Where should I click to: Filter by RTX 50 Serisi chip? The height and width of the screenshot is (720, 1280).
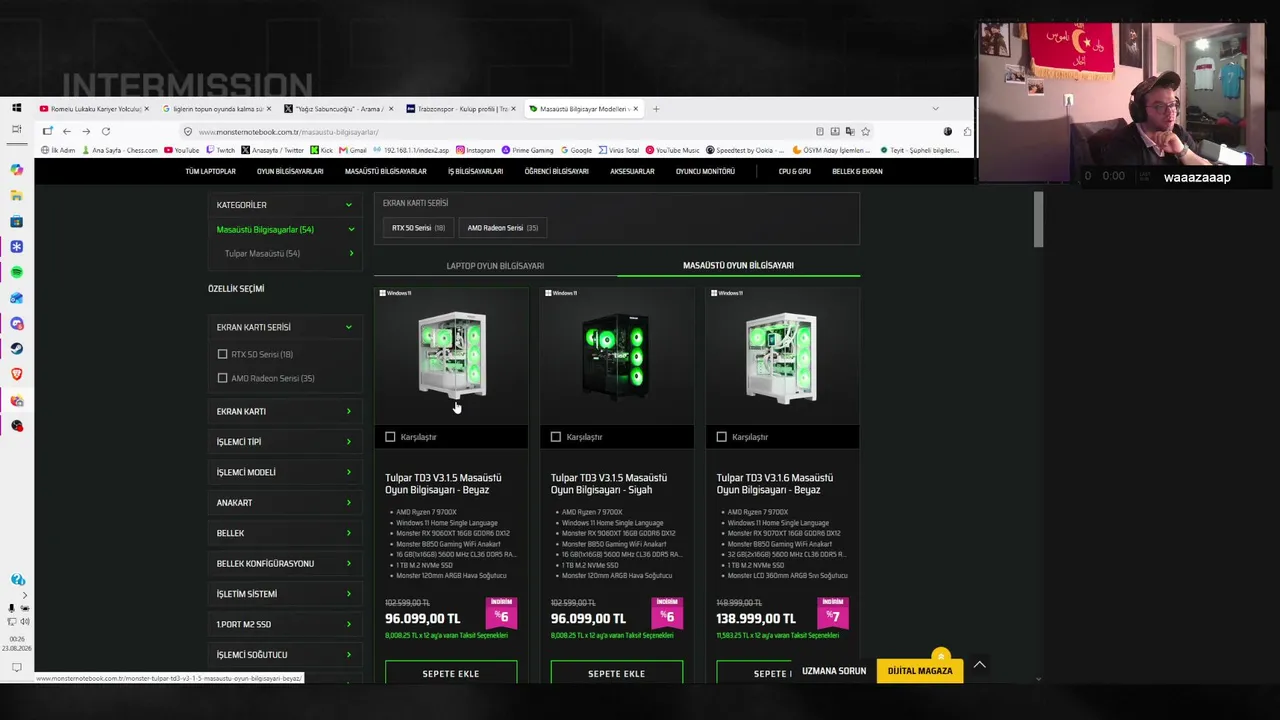pos(418,228)
